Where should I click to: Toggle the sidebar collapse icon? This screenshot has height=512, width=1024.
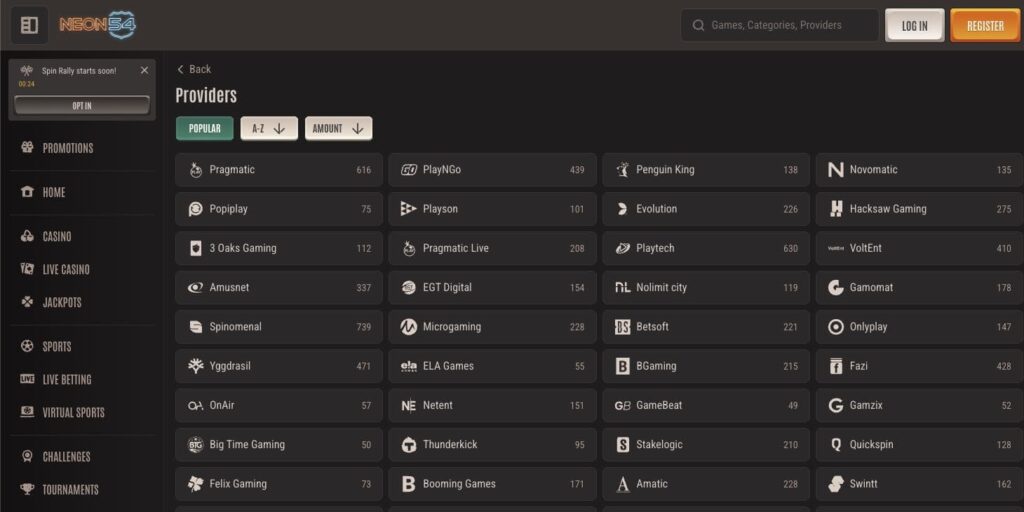coord(29,25)
